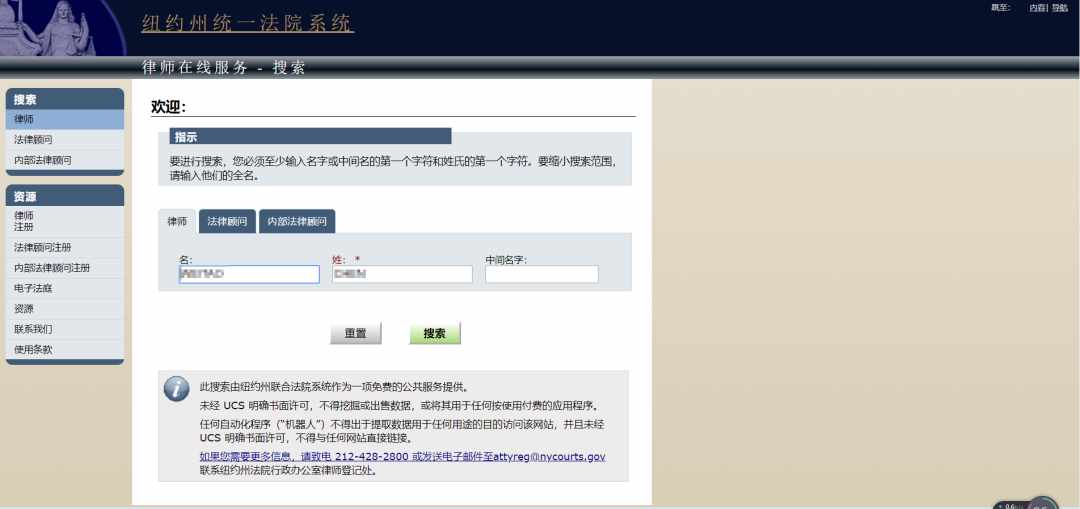Open the 电子法庭 resource link
Viewport: 1080px width, 509px height.
tap(65, 289)
